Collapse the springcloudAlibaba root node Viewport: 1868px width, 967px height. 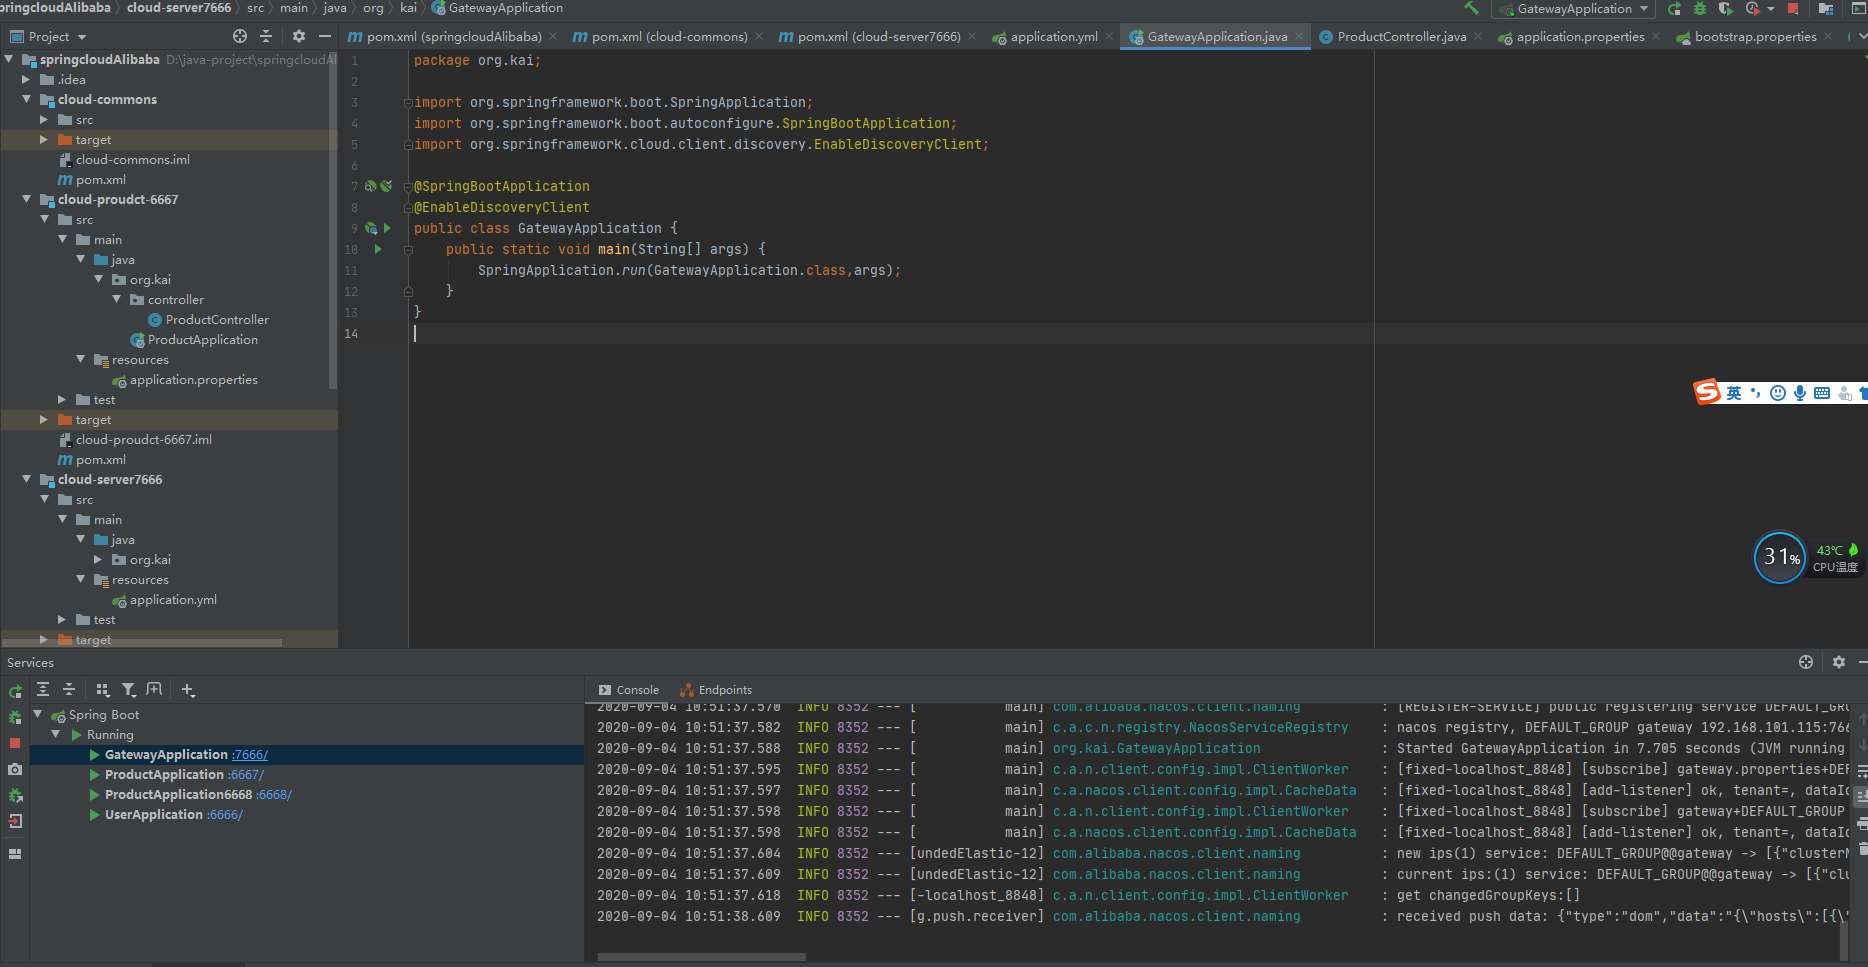tap(9, 60)
